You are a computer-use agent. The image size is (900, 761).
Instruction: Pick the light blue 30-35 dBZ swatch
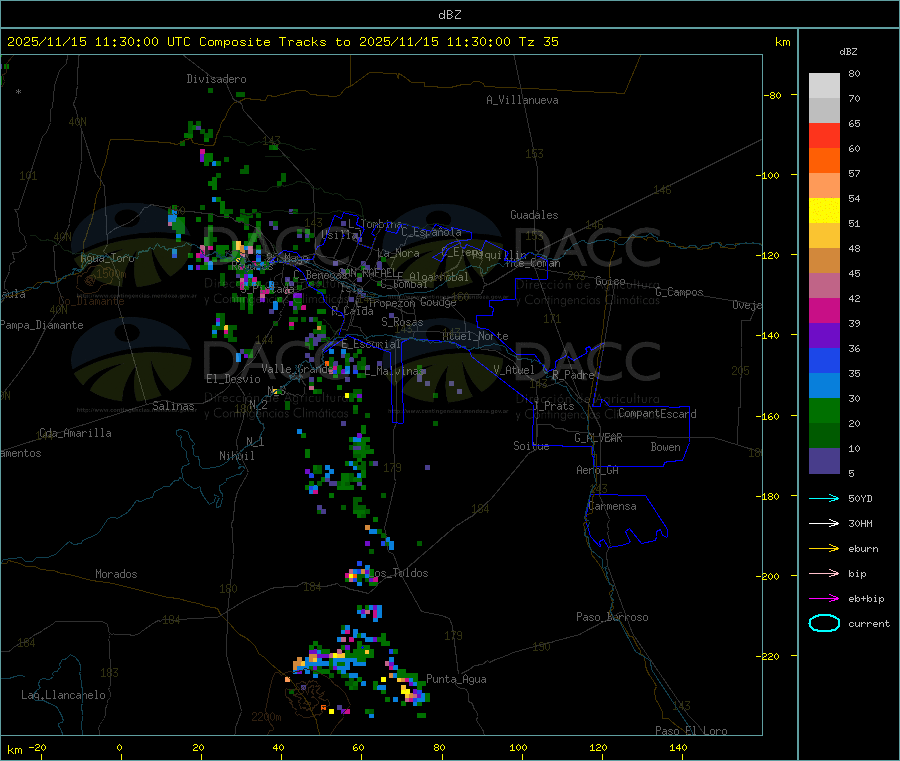click(824, 386)
